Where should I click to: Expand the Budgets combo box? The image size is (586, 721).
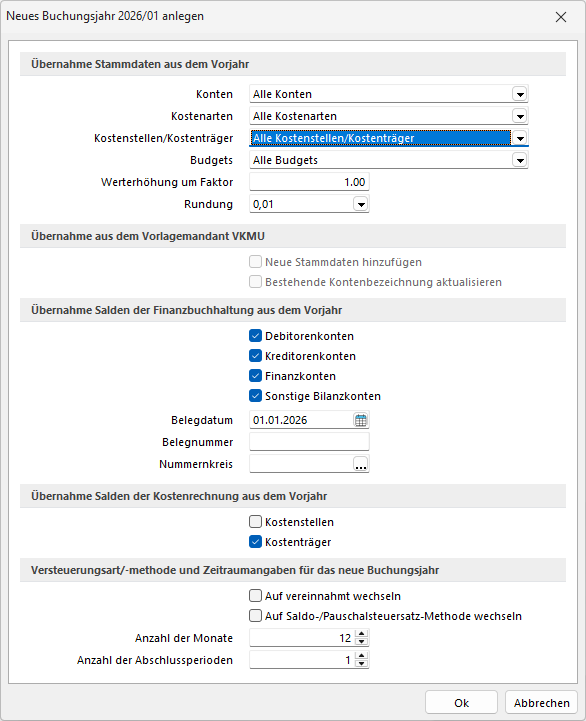click(x=520, y=160)
